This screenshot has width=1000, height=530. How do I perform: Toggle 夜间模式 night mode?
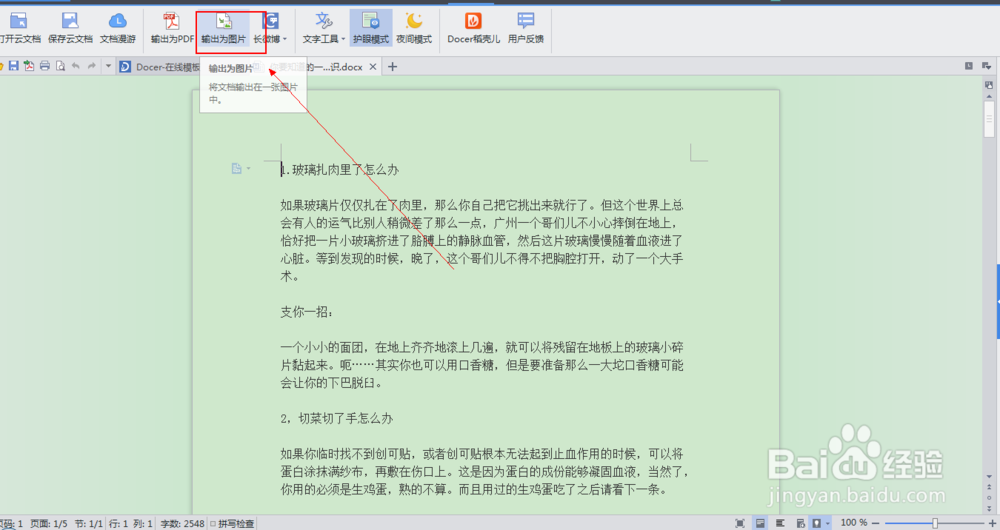414,28
